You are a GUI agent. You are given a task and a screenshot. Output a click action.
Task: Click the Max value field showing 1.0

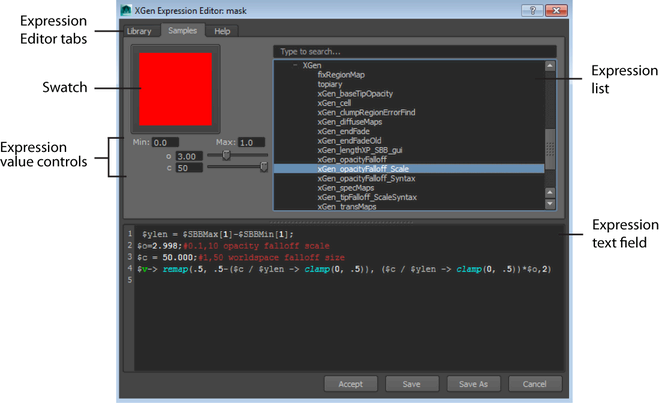click(x=251, y=142)
